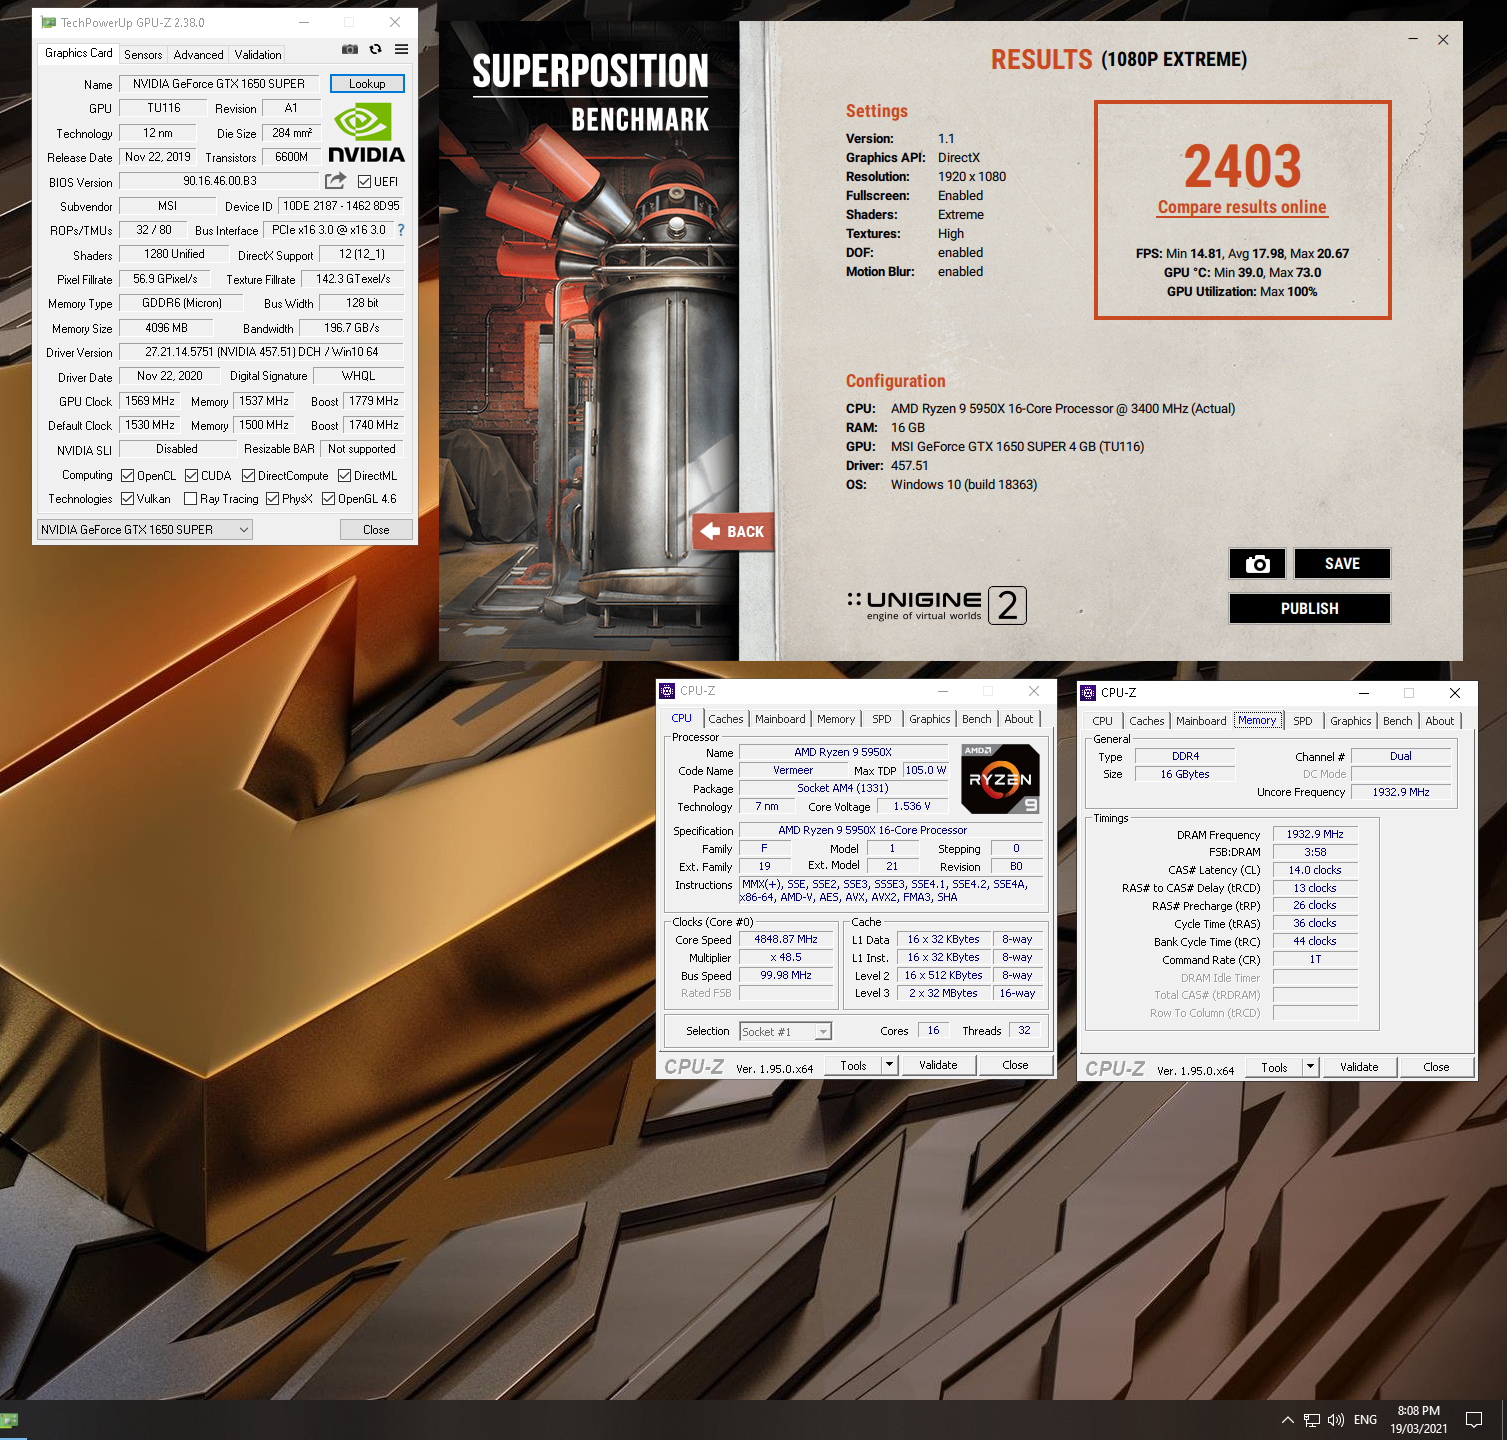Open the Compare results online link
The height and width of the screenshot is (1440, 1507).
[x=1242, y=207]
